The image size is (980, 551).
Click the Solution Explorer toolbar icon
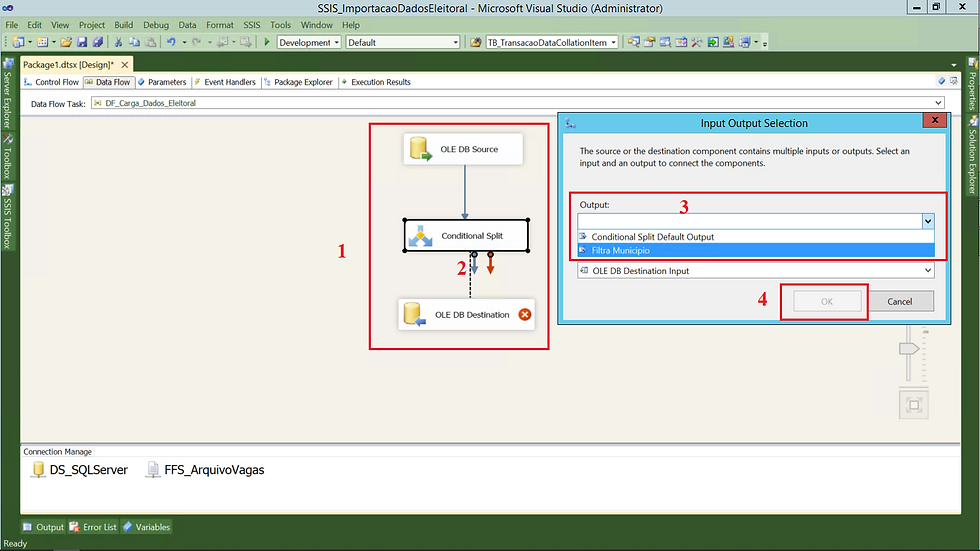click(634, 42)
